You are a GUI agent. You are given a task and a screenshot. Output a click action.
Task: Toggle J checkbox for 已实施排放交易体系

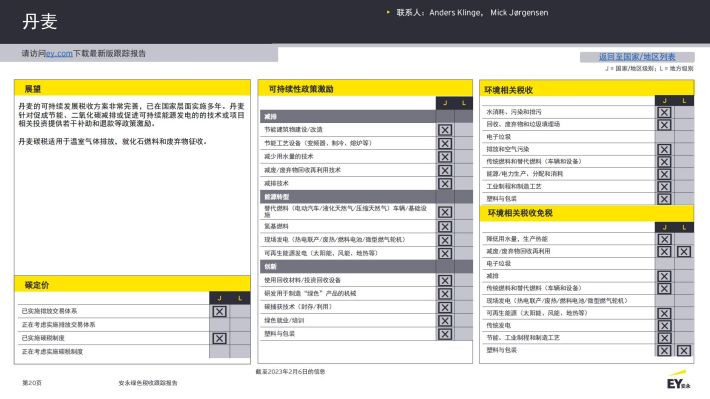pyautogui.click(x=220, y=312)
